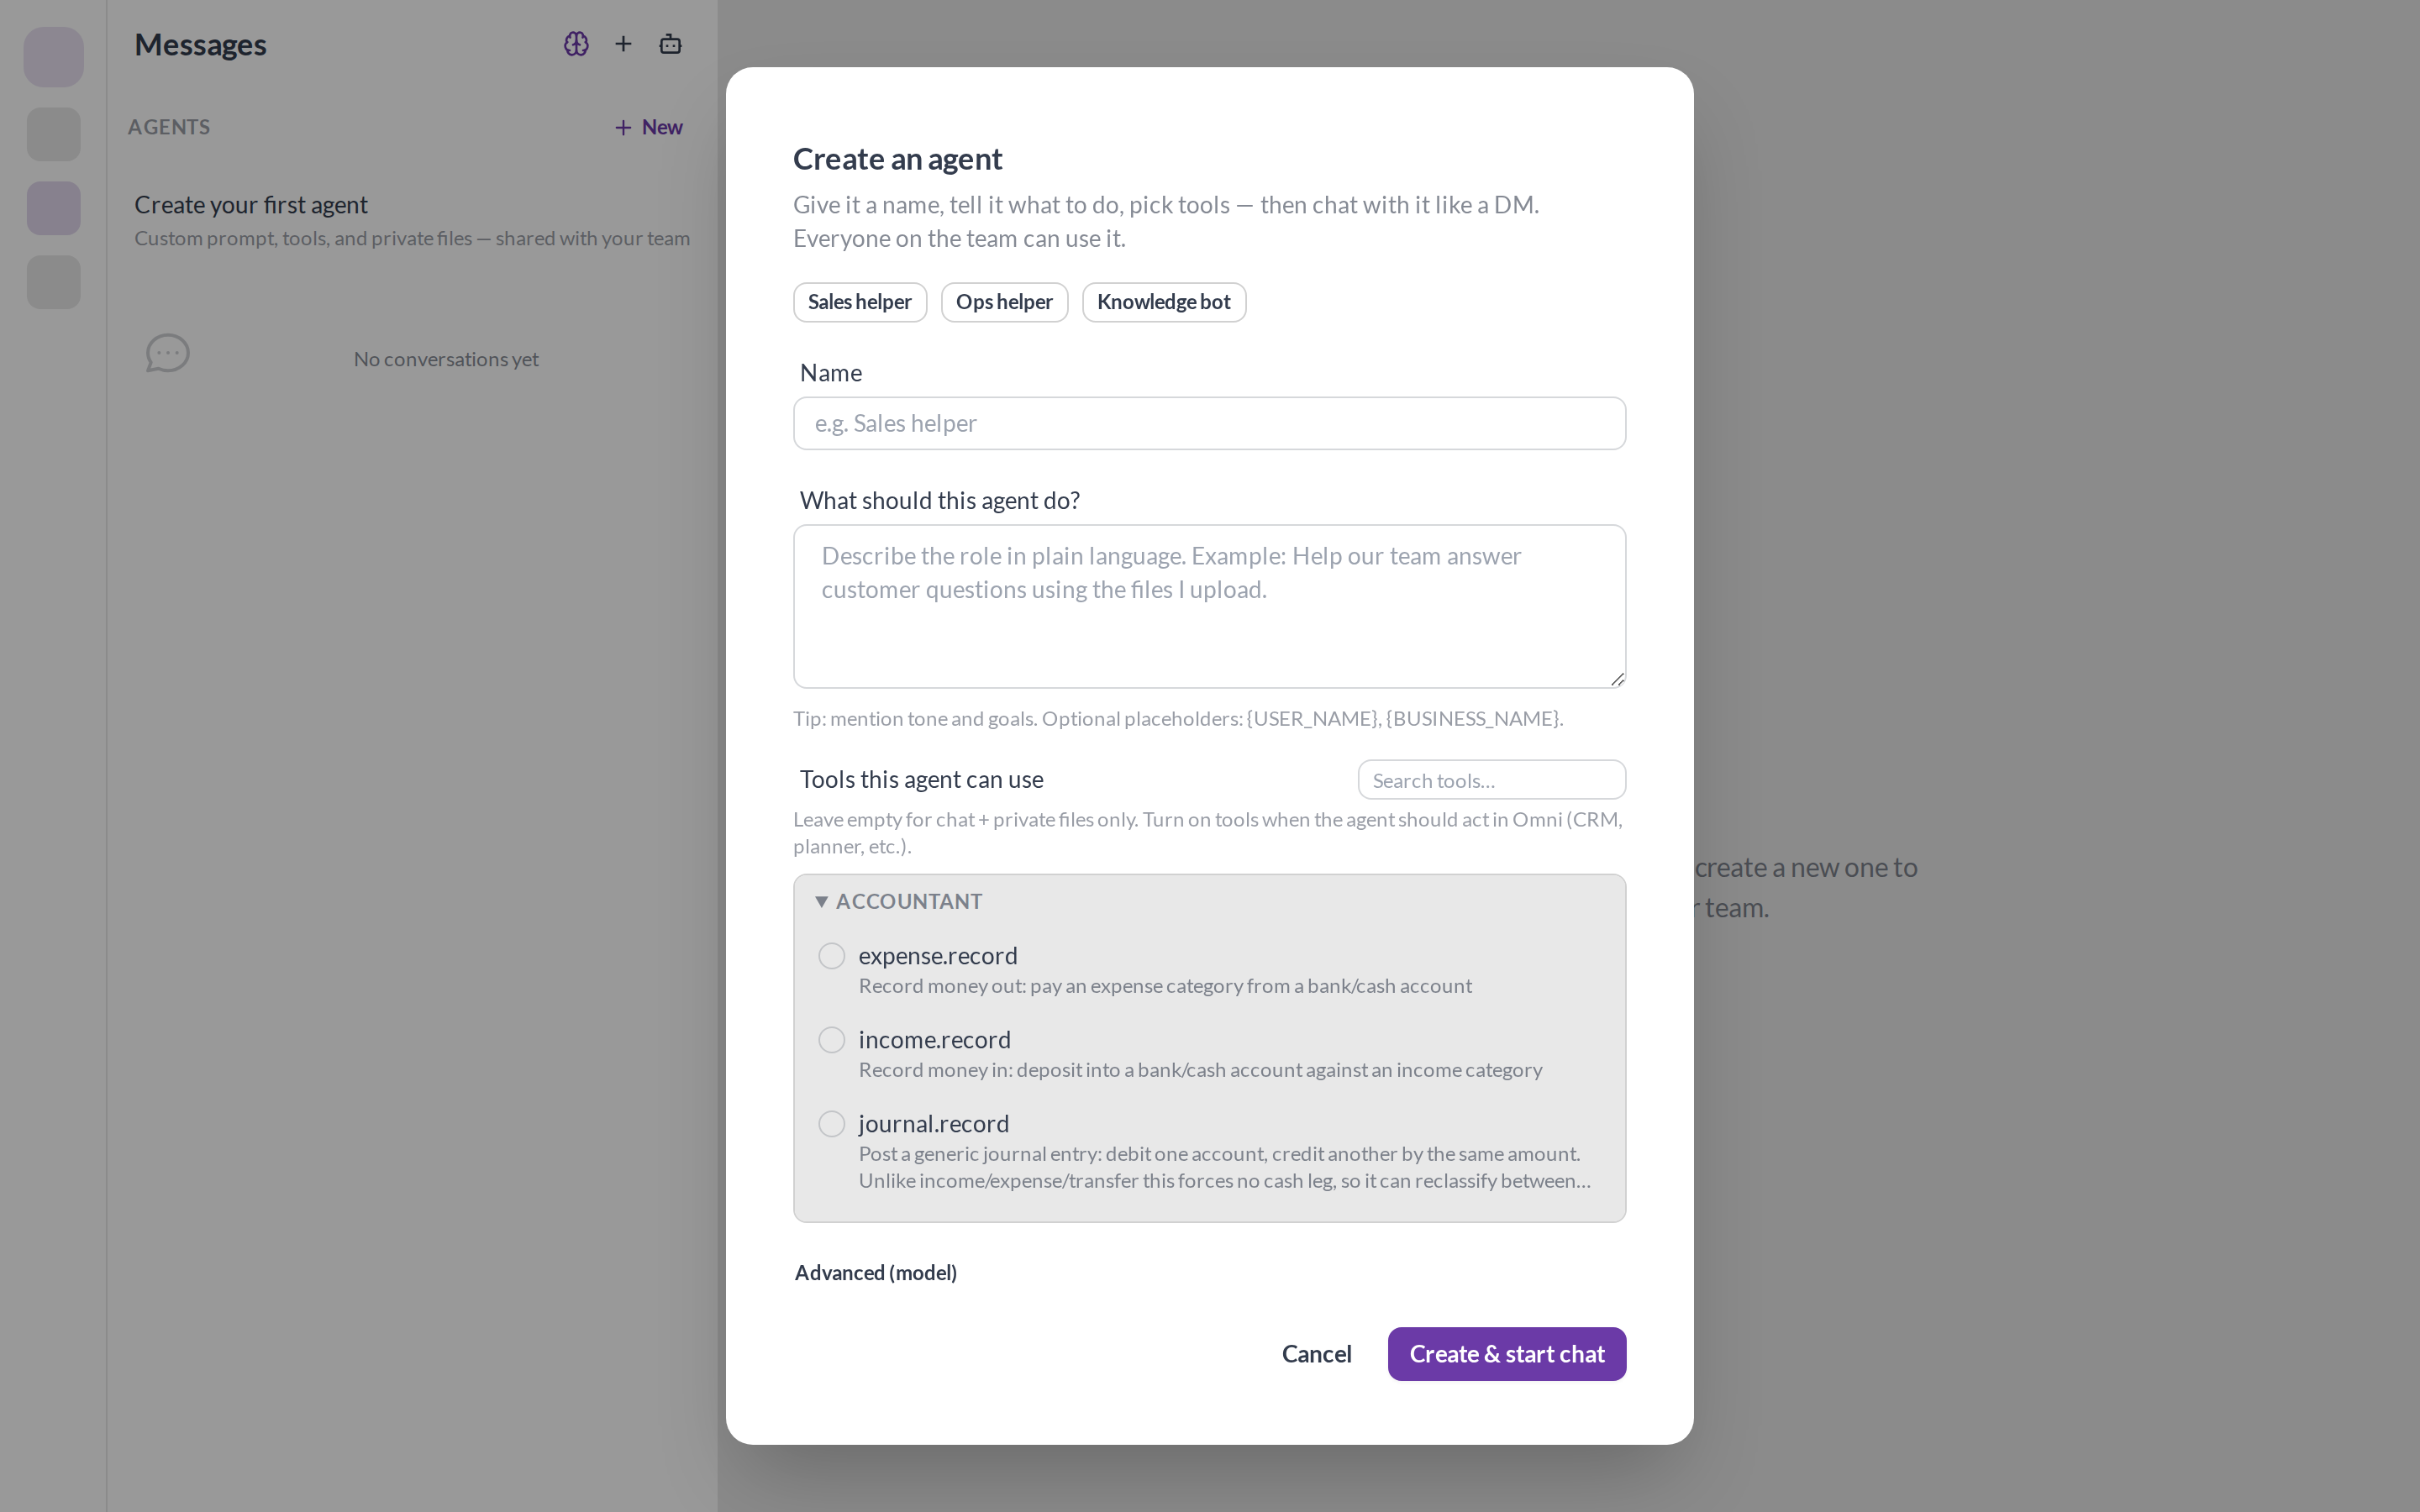Viewport: 2420px width, 1512px height.
Task: Enable the expense.record tool
Action: (x=832, y=956)
